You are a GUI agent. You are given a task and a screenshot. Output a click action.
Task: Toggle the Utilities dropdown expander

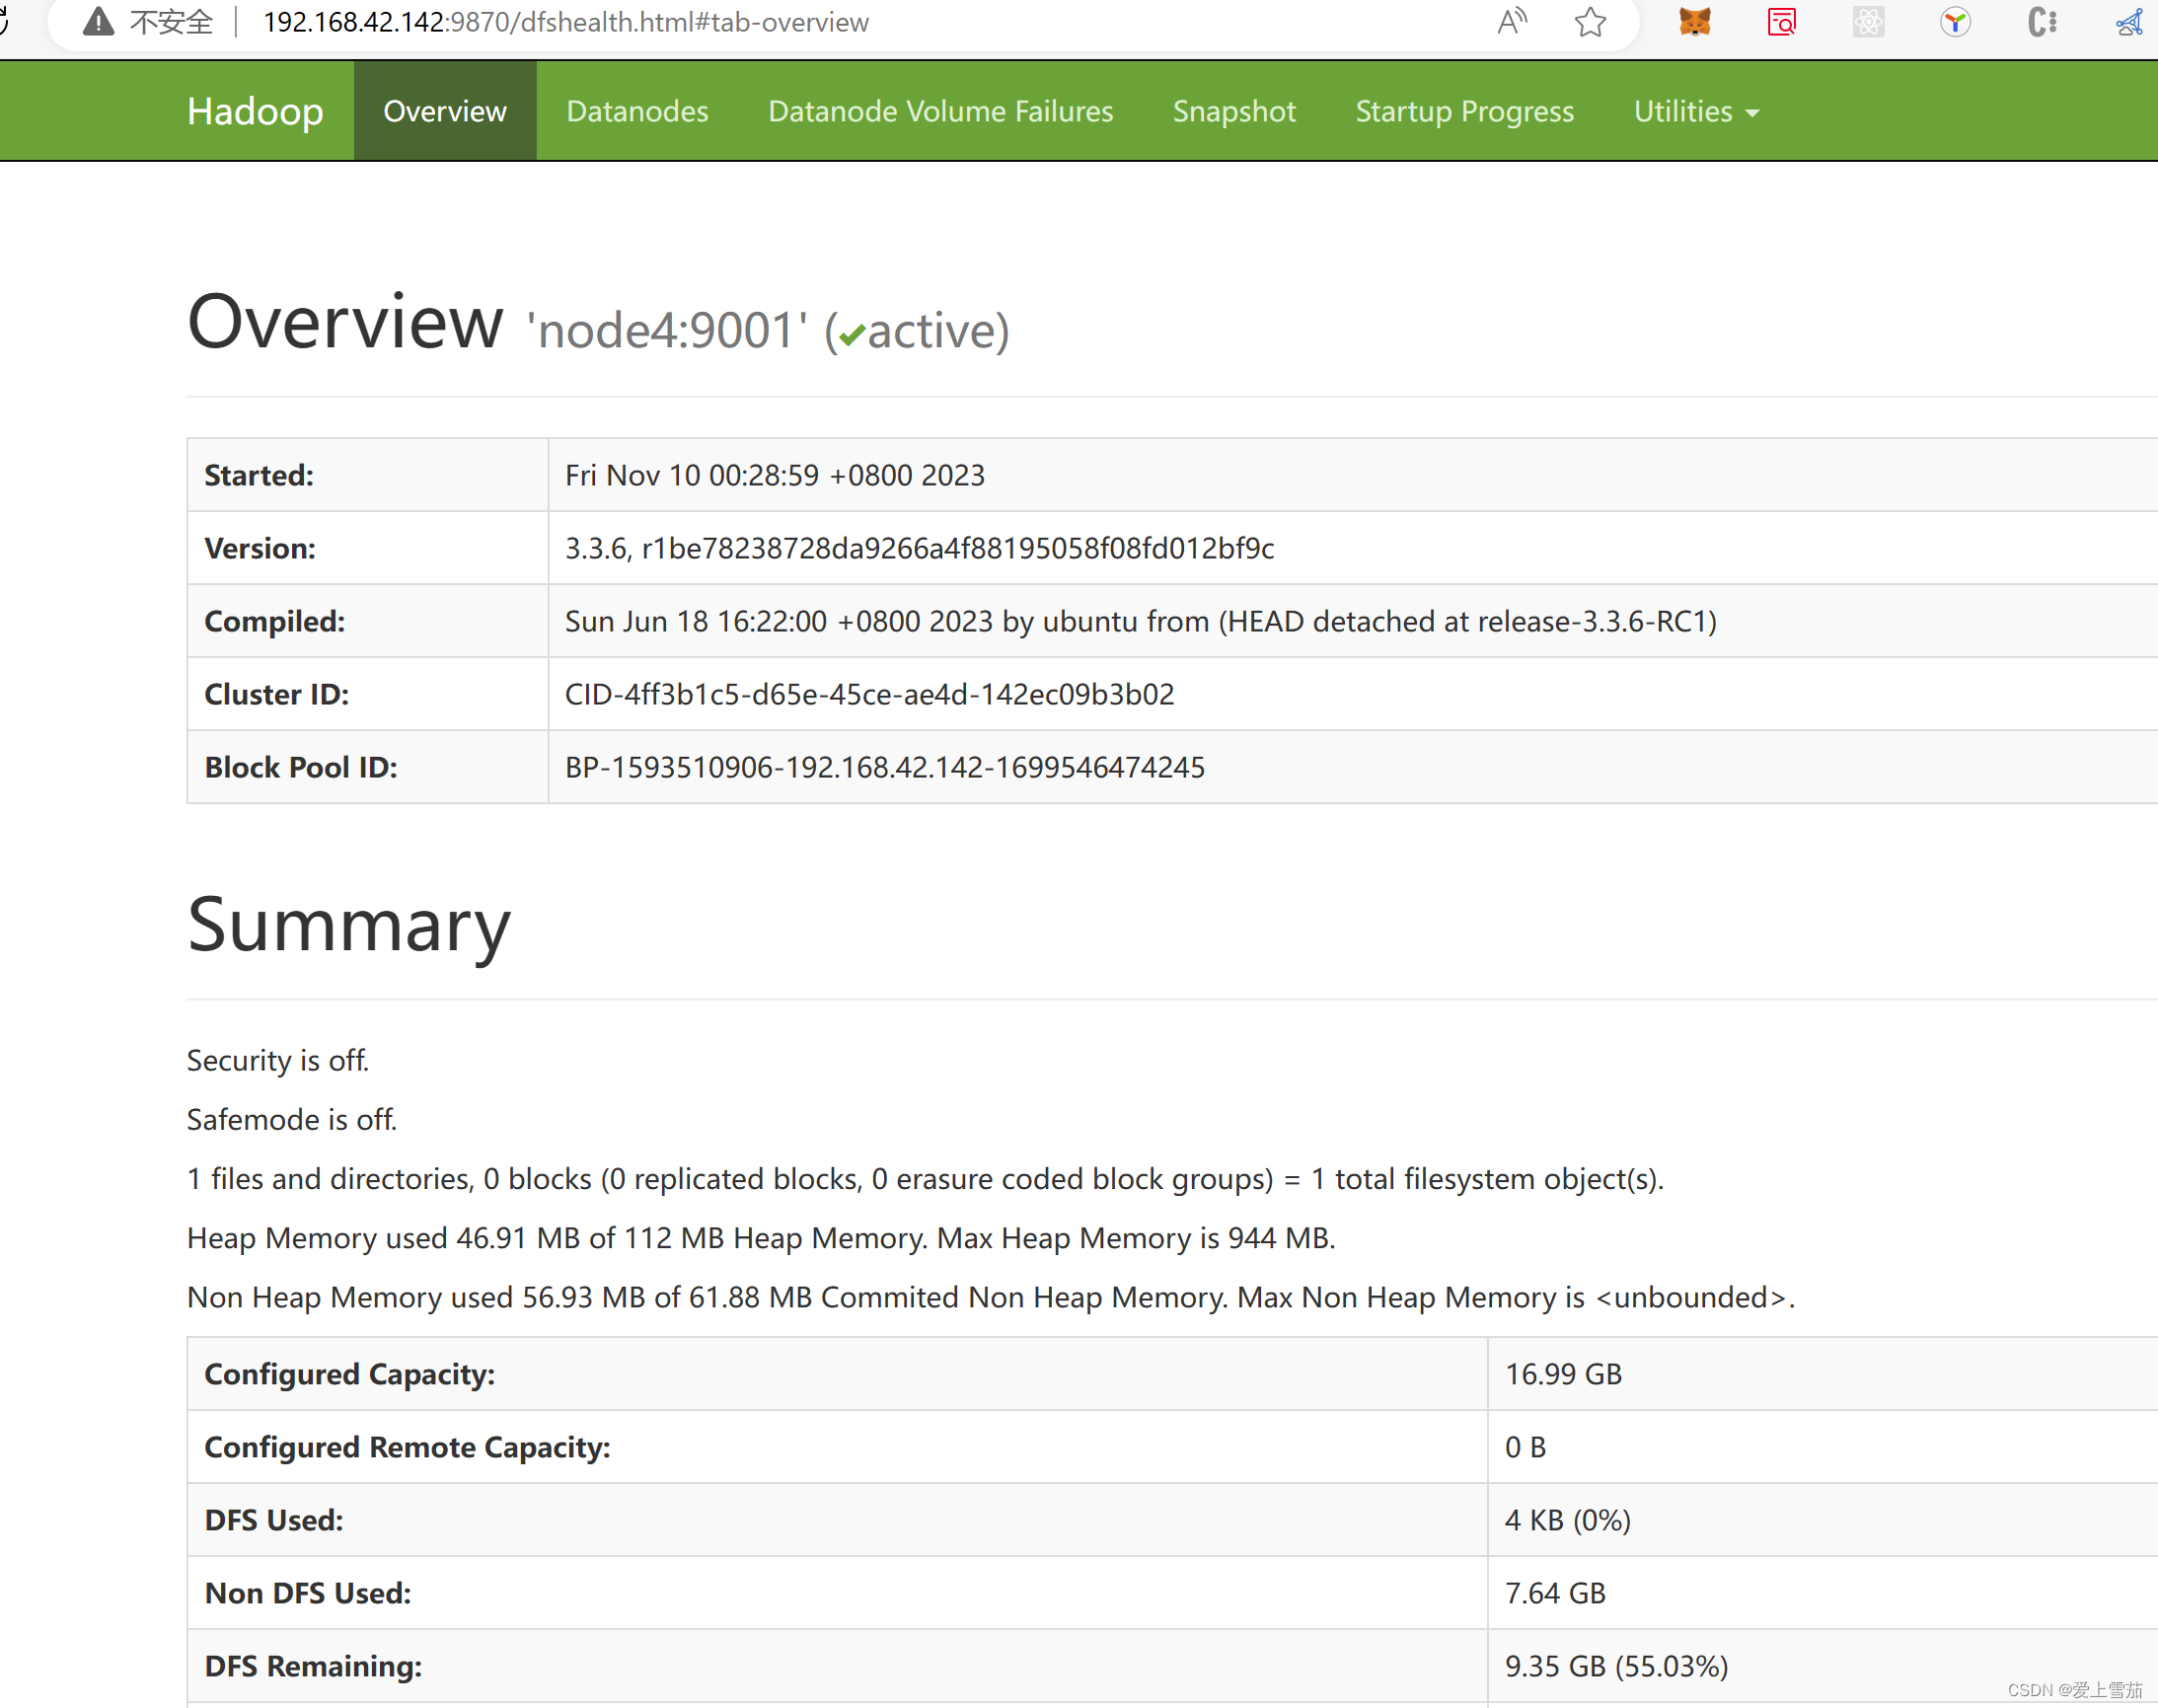(x=1692, y=111)
